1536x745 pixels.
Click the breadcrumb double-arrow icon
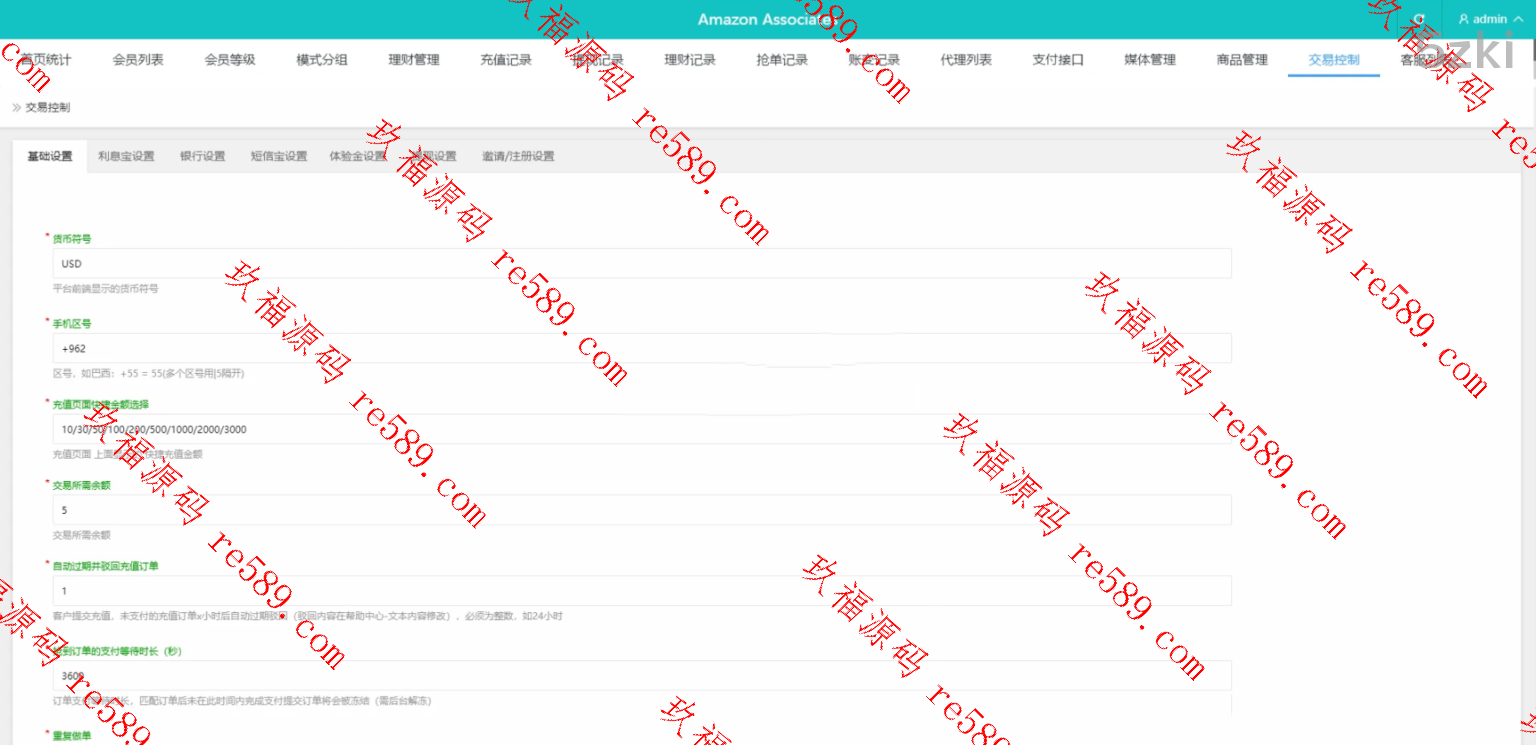click(x=16, y=107)
